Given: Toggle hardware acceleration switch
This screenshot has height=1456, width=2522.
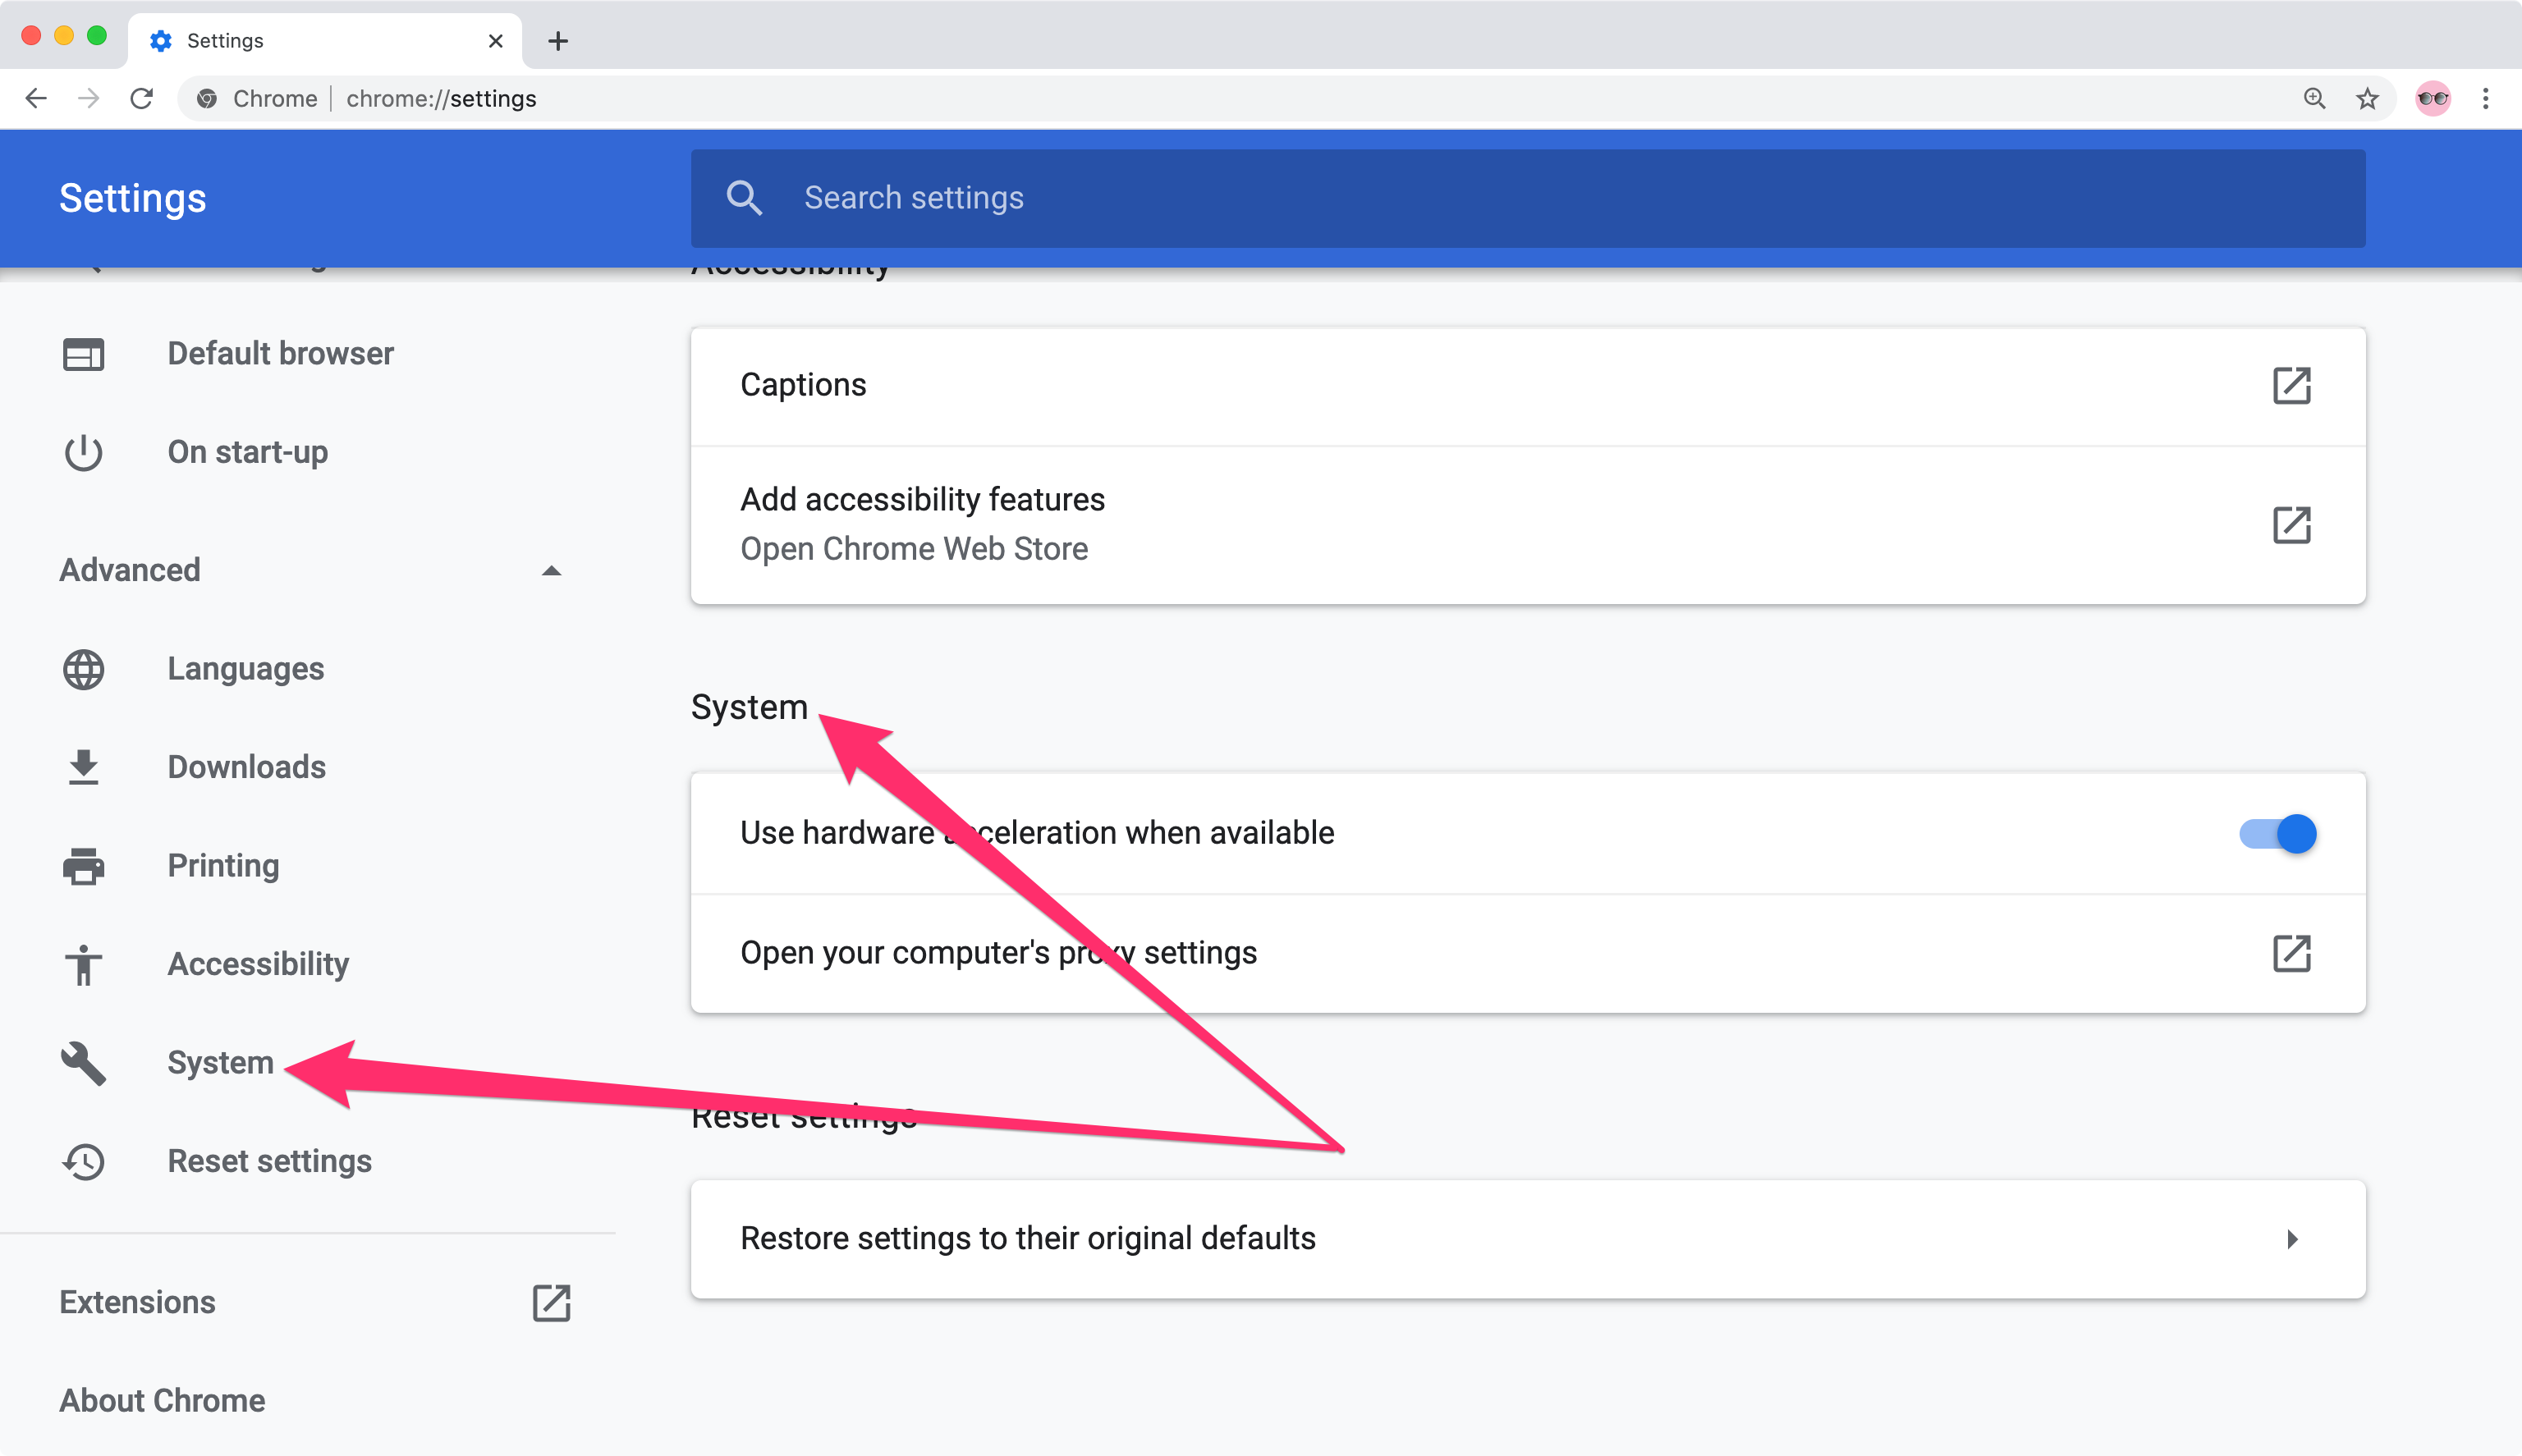Looking at the screenshot, I should [x=2277, y=833].
